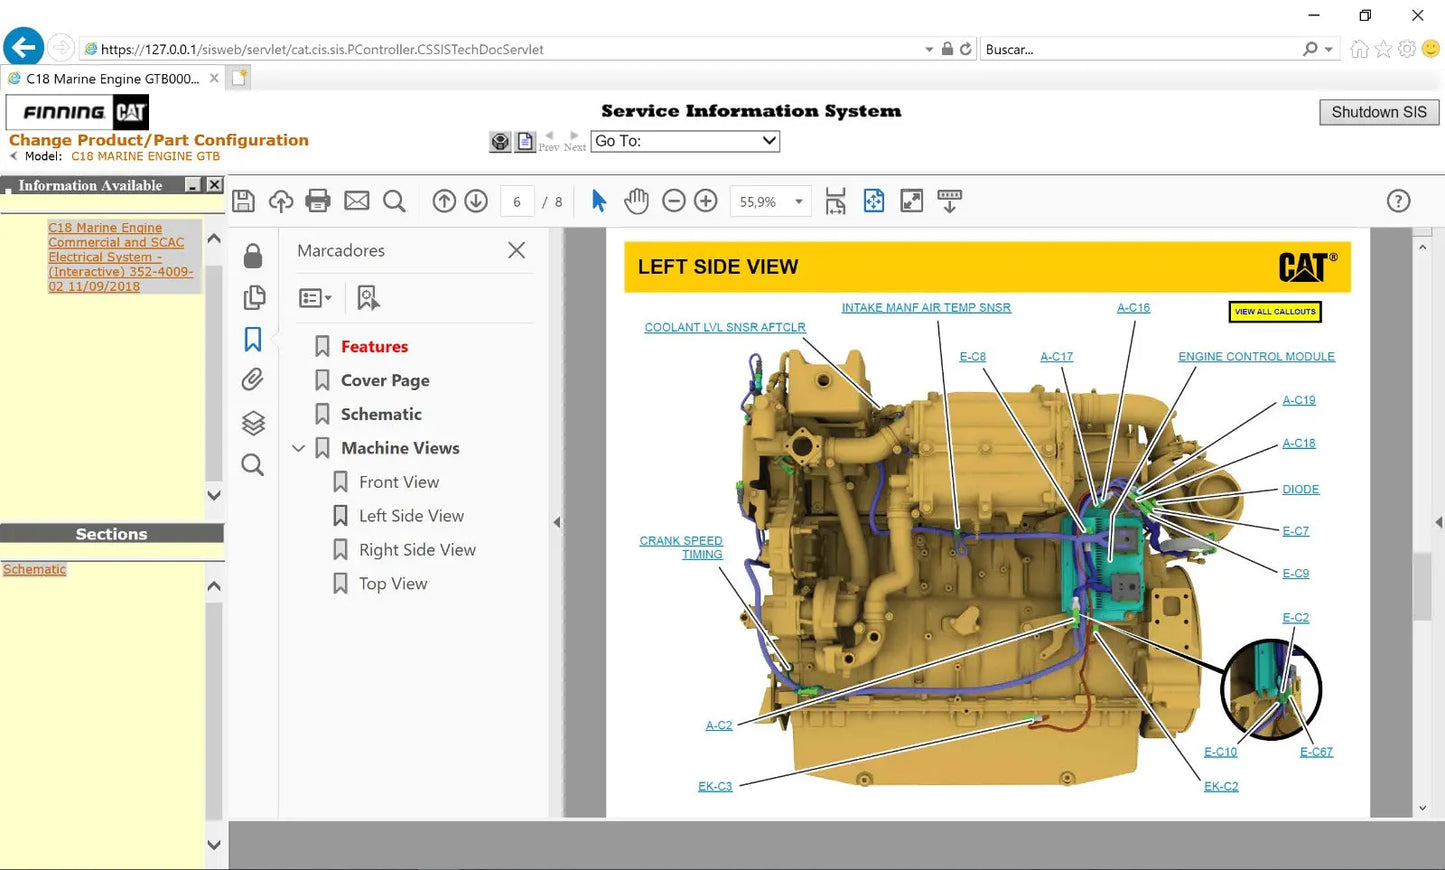
Task: Click the print icon in PDF toolbar
Action: pos(318,201)
